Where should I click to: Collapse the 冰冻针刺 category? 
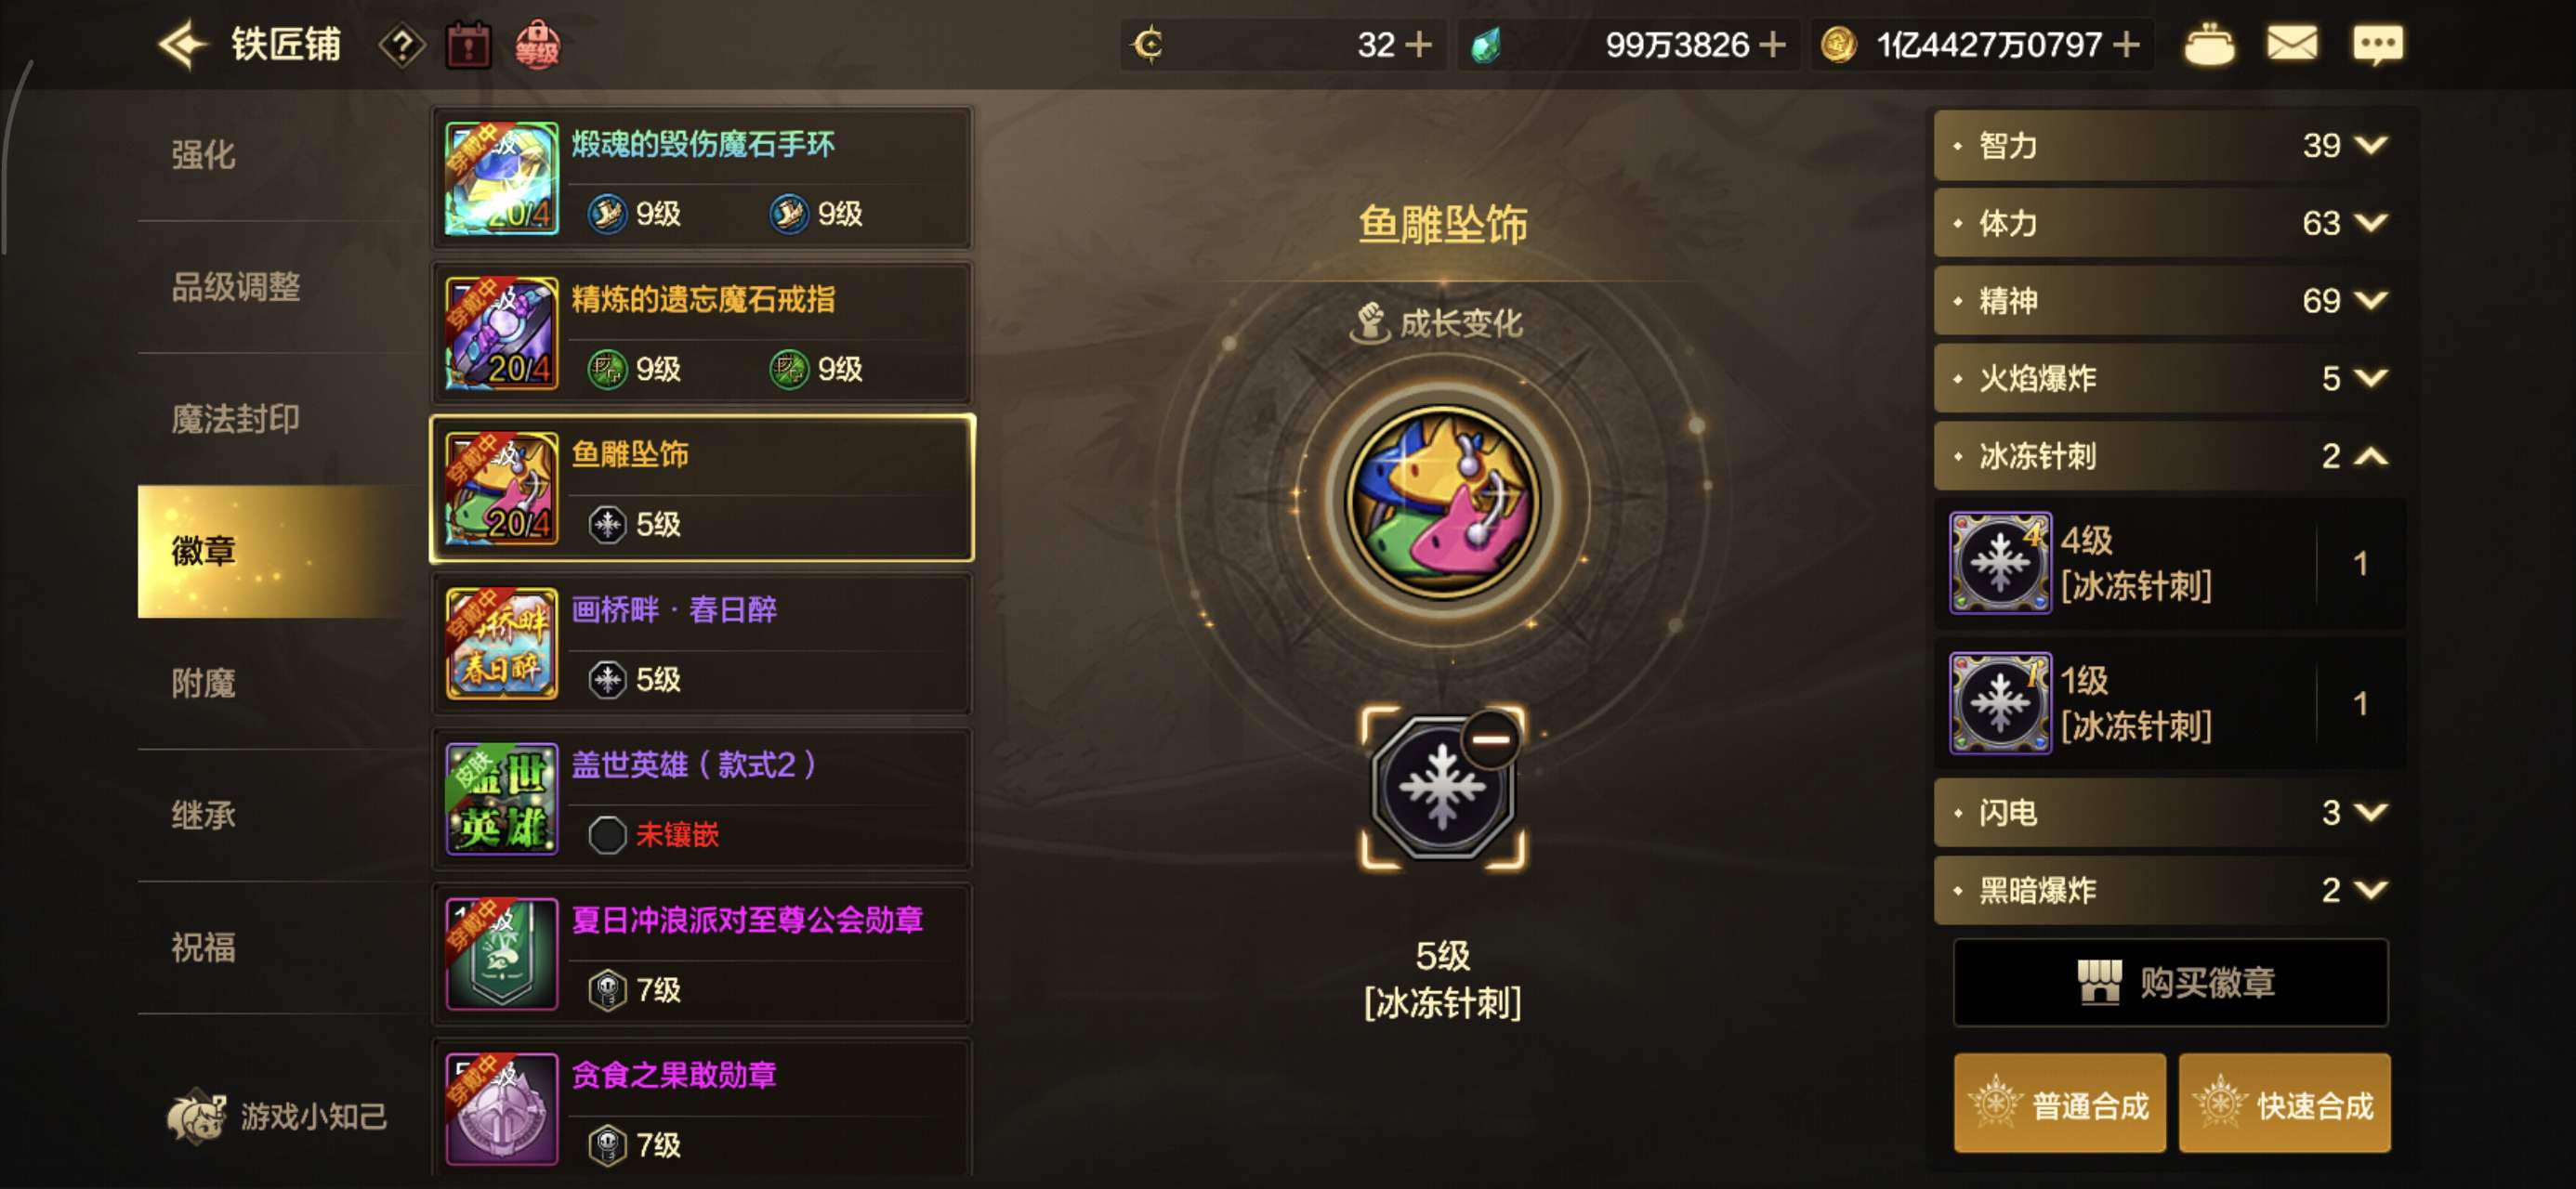(2168, 457)
